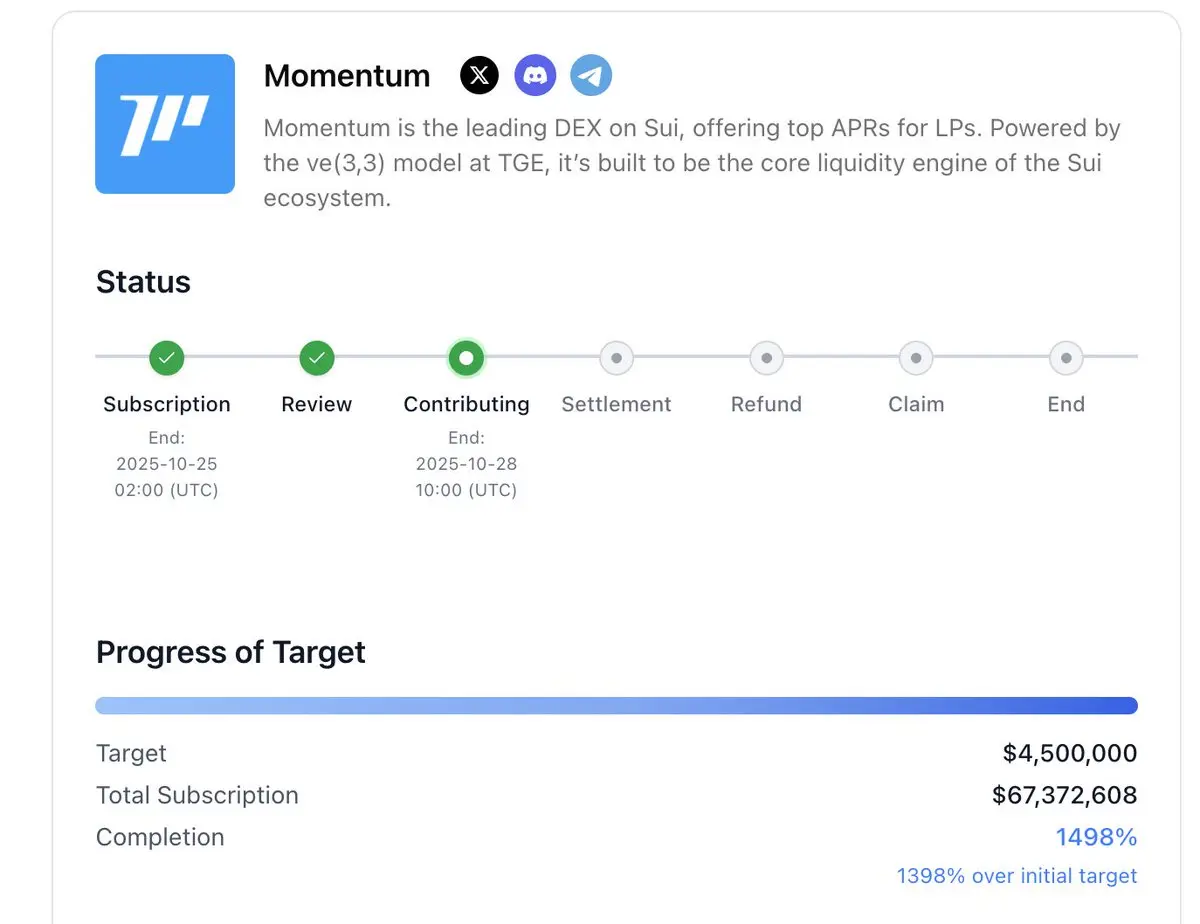Click the $67,372,608 total subscription amount
This screenshot has height=924, width=1200.
pyautogui.click(x=1064, y=795)
